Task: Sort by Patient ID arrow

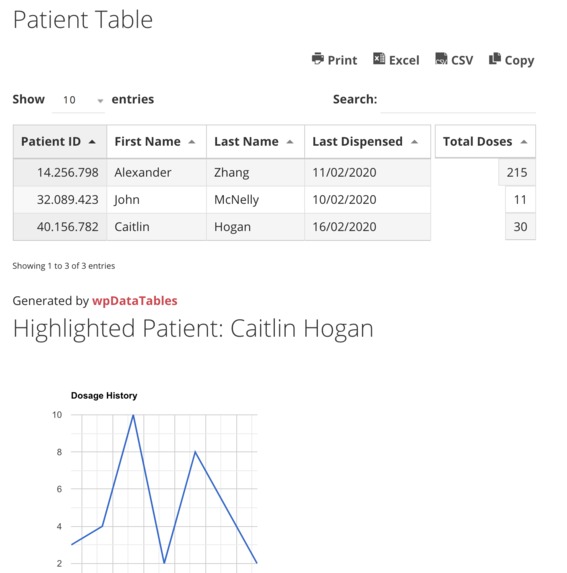Action: pos(92,142)
